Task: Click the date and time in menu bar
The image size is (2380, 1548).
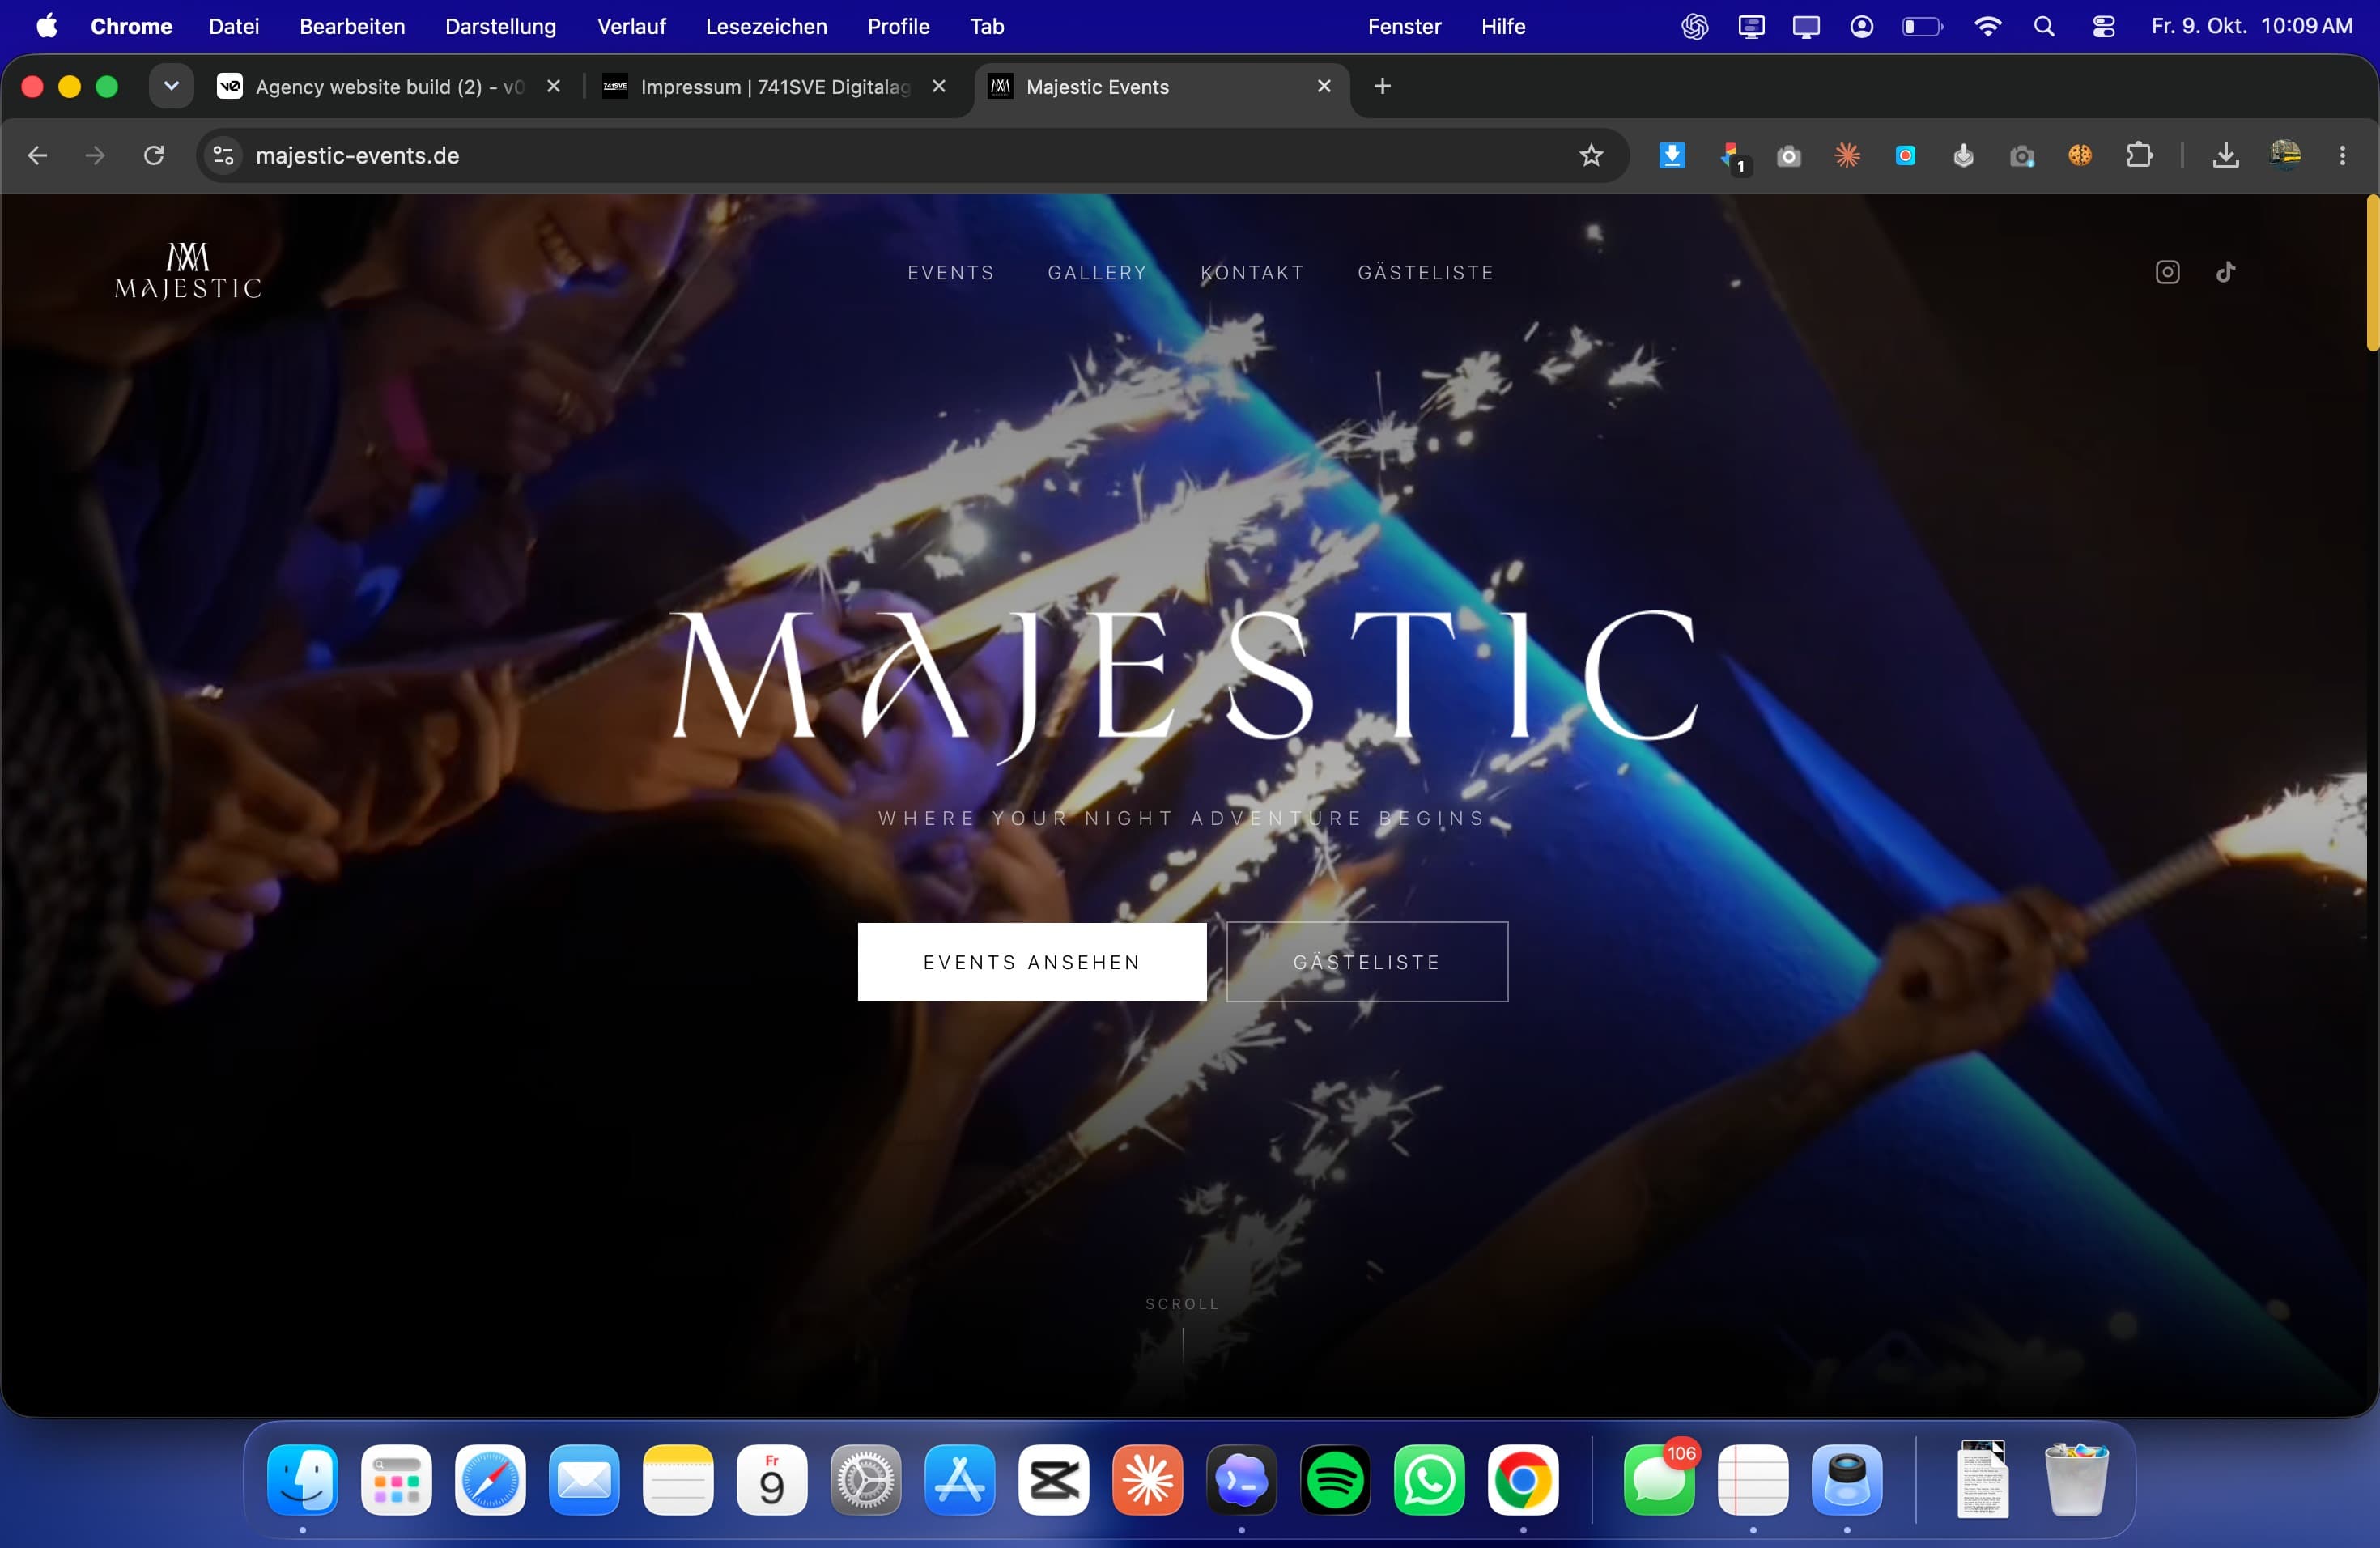Action: pyautogui.click(x=2252, y=26)
